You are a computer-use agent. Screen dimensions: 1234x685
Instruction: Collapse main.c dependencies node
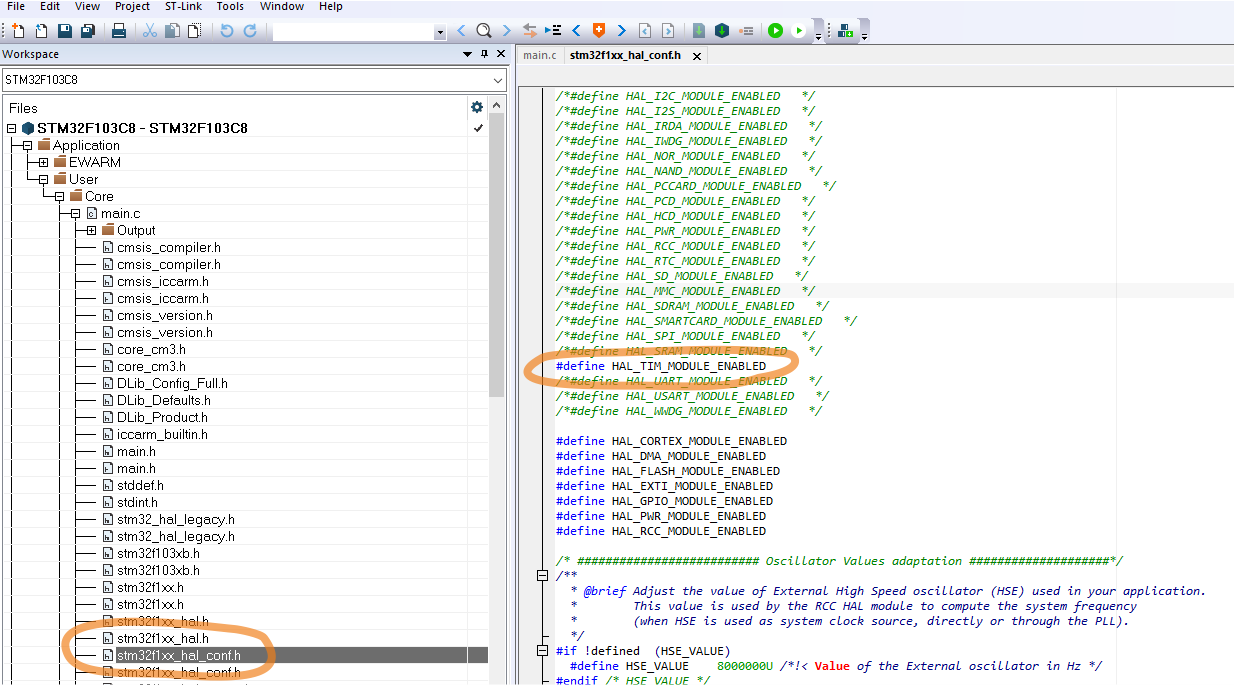(x=75, y=213)
